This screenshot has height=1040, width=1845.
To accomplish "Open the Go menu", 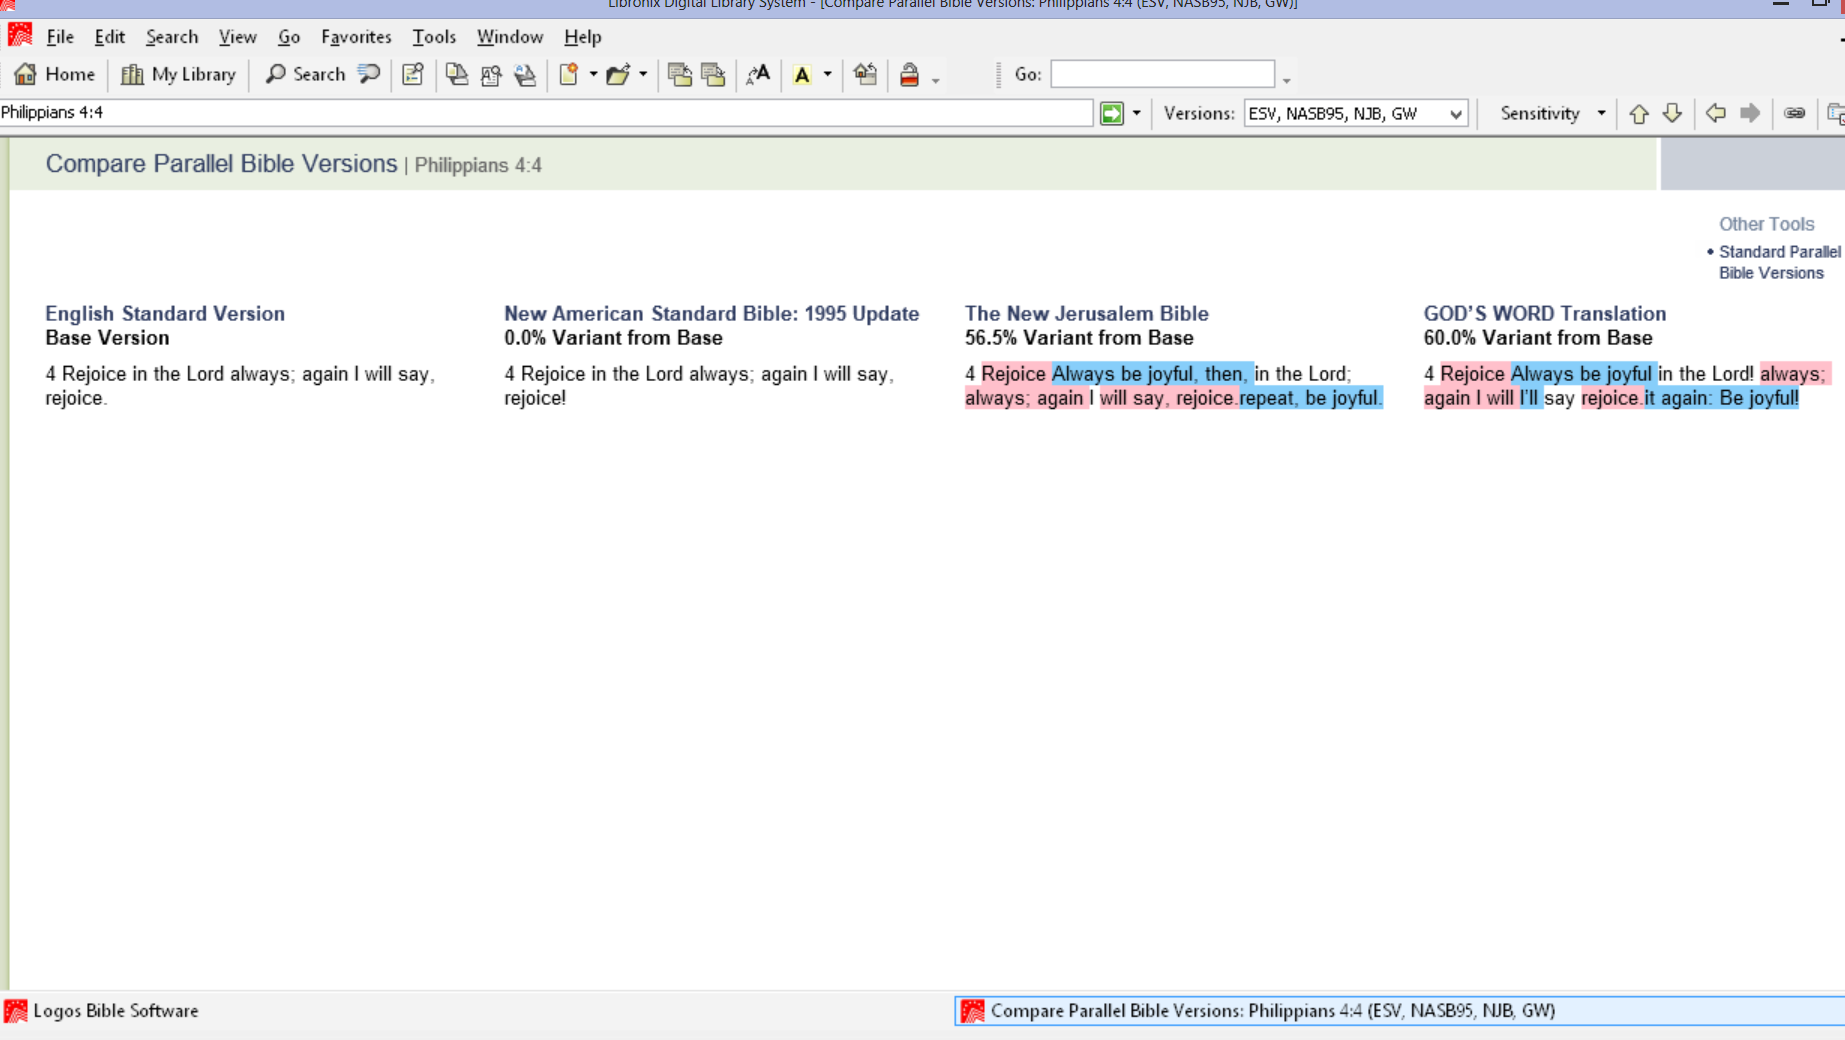I will (x=289, y=37).
